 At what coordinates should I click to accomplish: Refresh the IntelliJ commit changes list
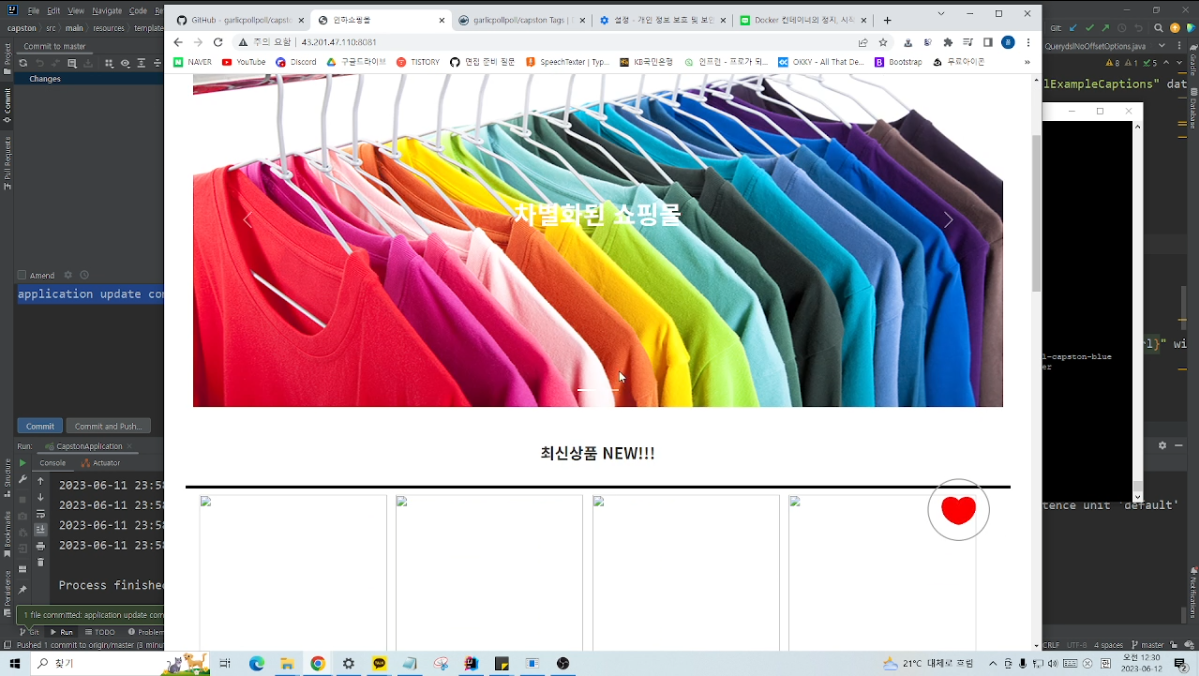(x=23, y=63)
